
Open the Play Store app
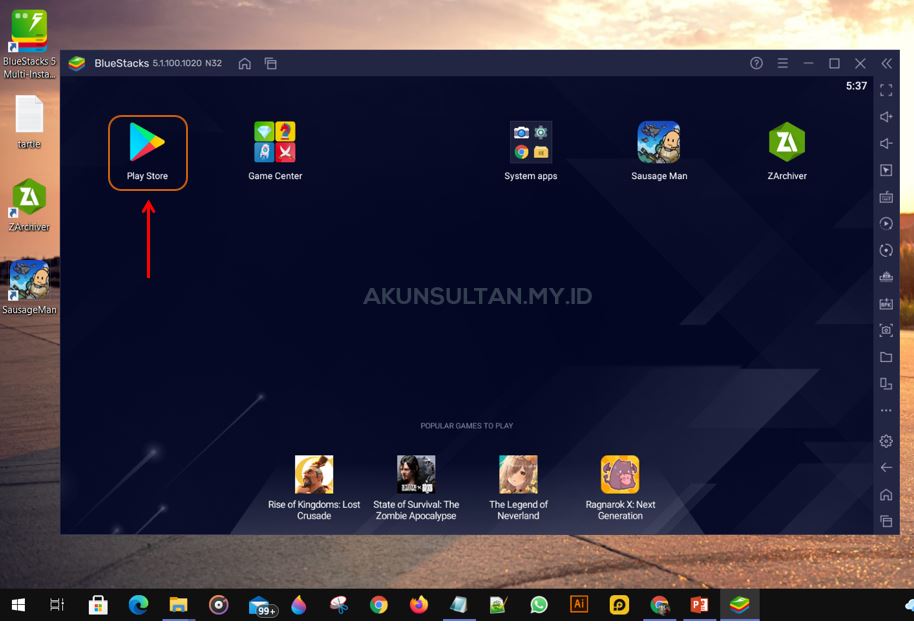pos(147,152)
